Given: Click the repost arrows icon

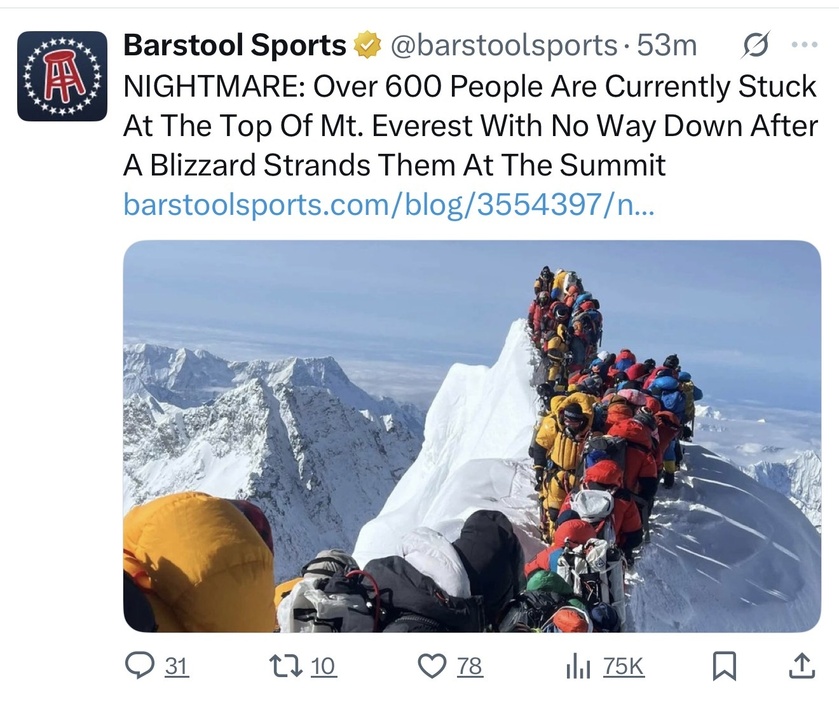Looking at the screenshot, I should pyautogui.click(x=285, y=666).
